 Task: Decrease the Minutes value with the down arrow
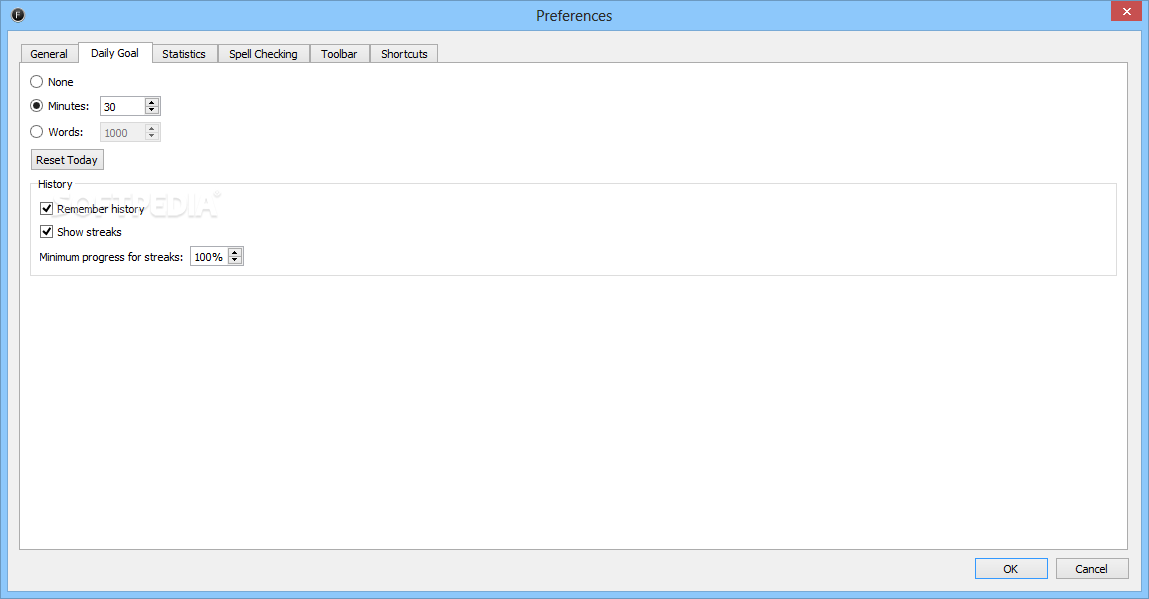[x=152, y=110]
